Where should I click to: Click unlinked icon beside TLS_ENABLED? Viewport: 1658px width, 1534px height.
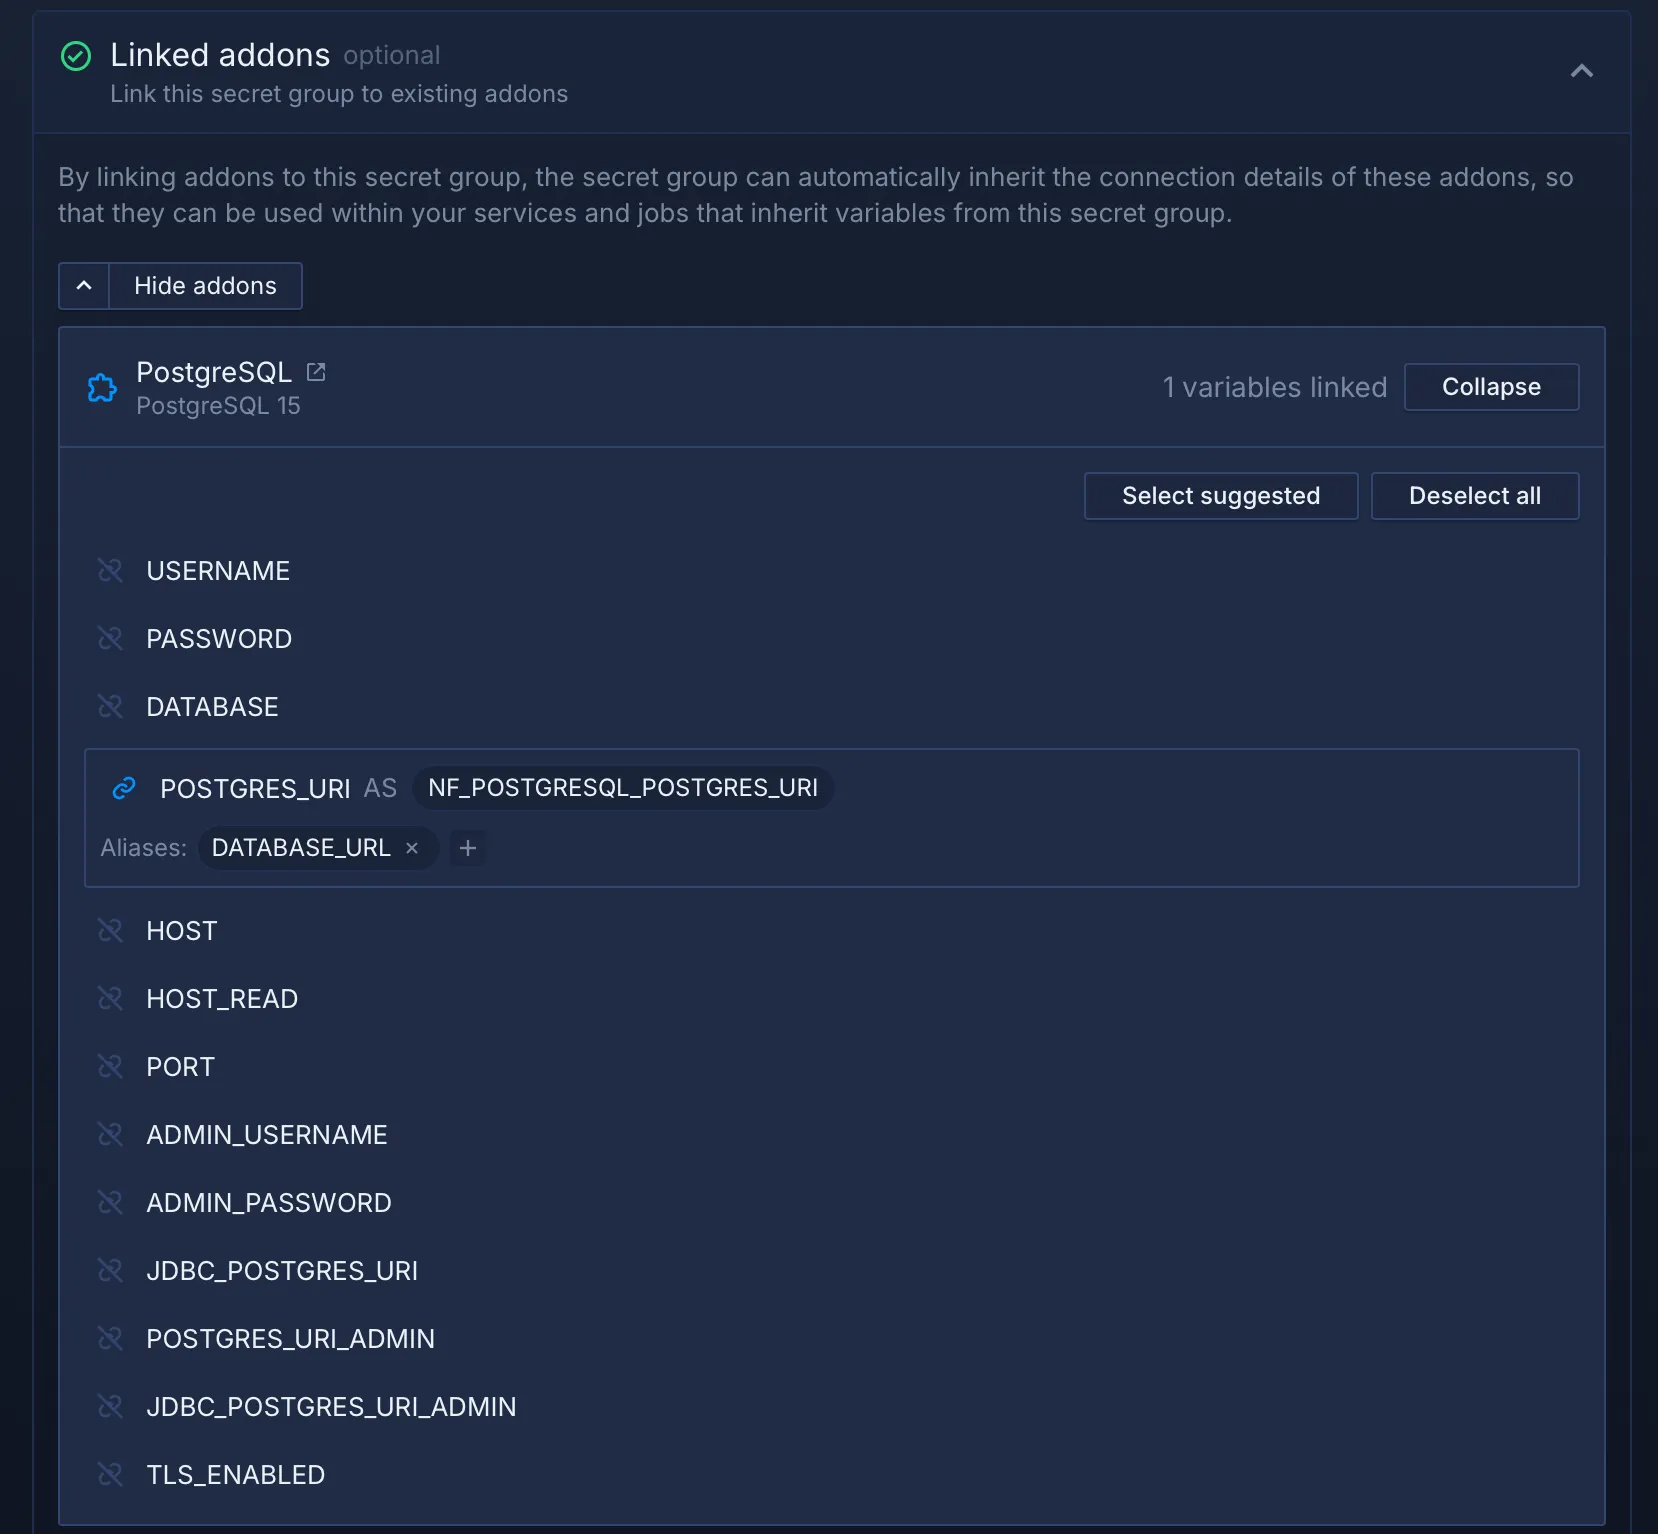coord(110,1474)
